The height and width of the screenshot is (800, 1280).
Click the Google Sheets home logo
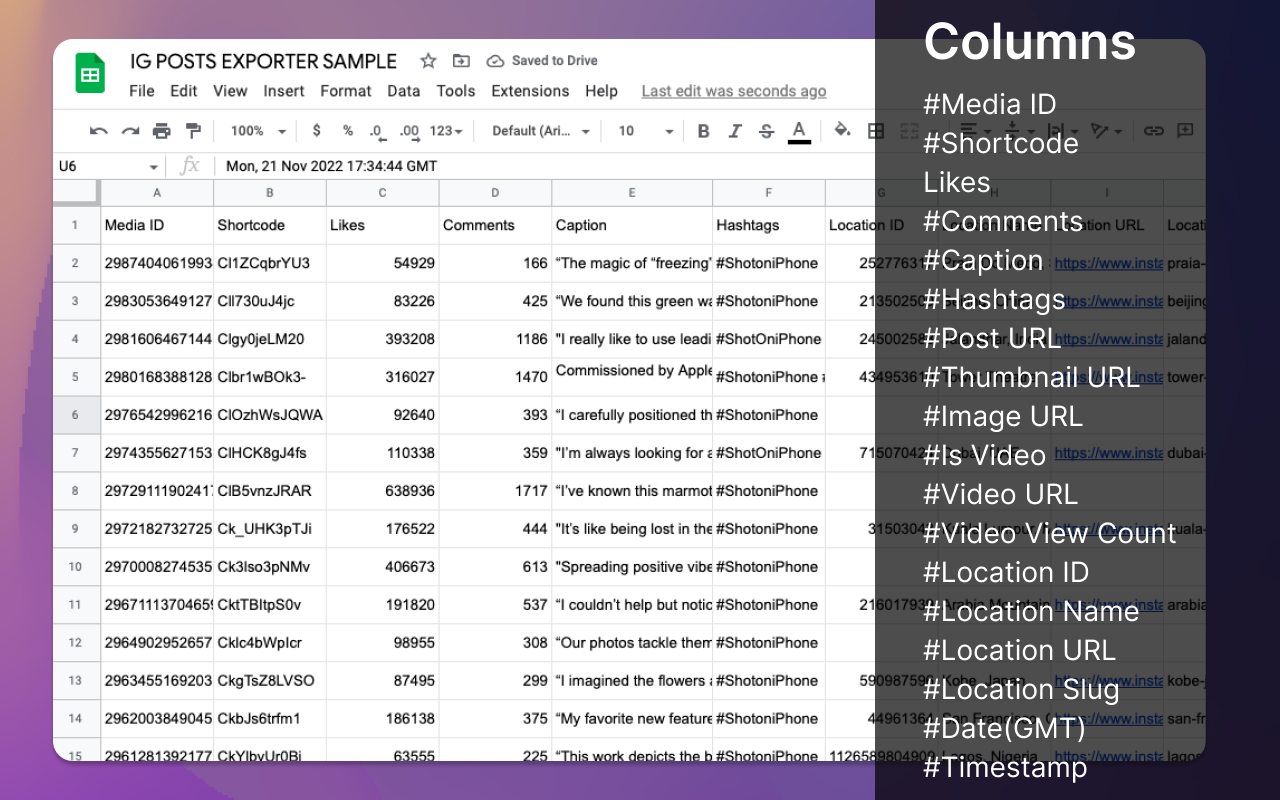tap(90, 75)
